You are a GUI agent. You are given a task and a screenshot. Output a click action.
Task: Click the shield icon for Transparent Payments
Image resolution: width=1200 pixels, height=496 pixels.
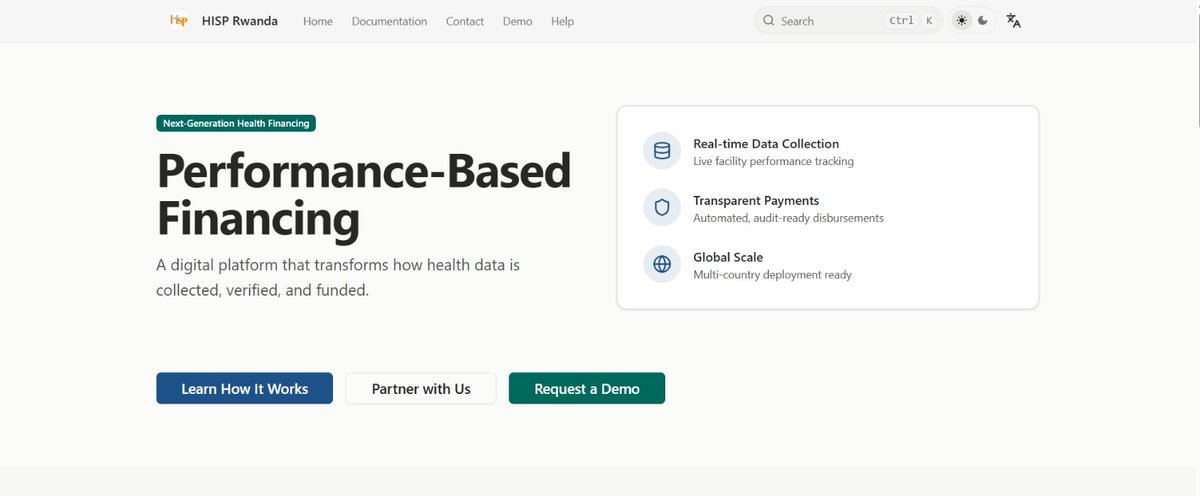point(662,208)
